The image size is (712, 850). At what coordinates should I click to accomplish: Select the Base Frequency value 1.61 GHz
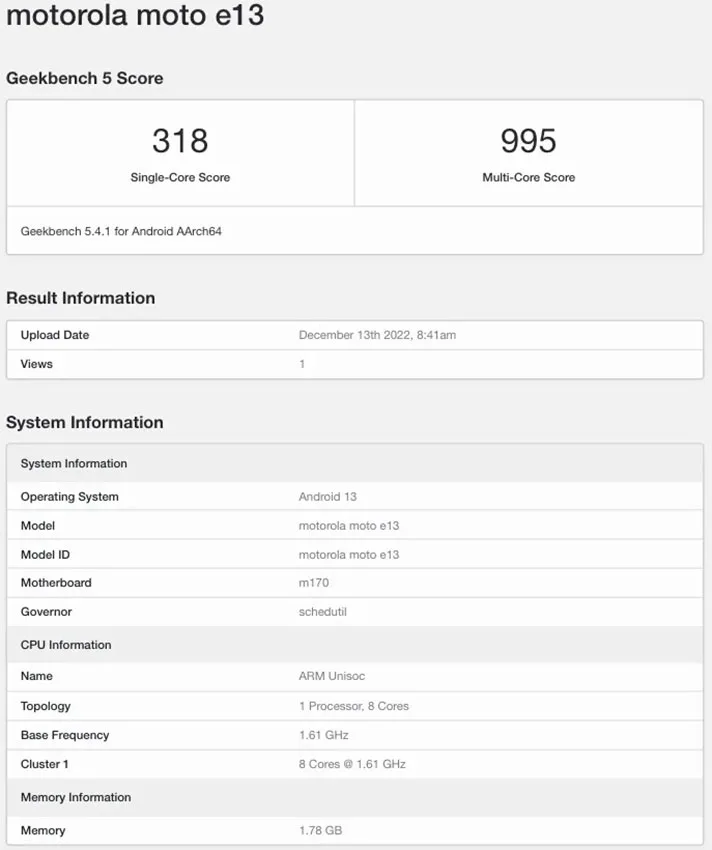(324, 735)
